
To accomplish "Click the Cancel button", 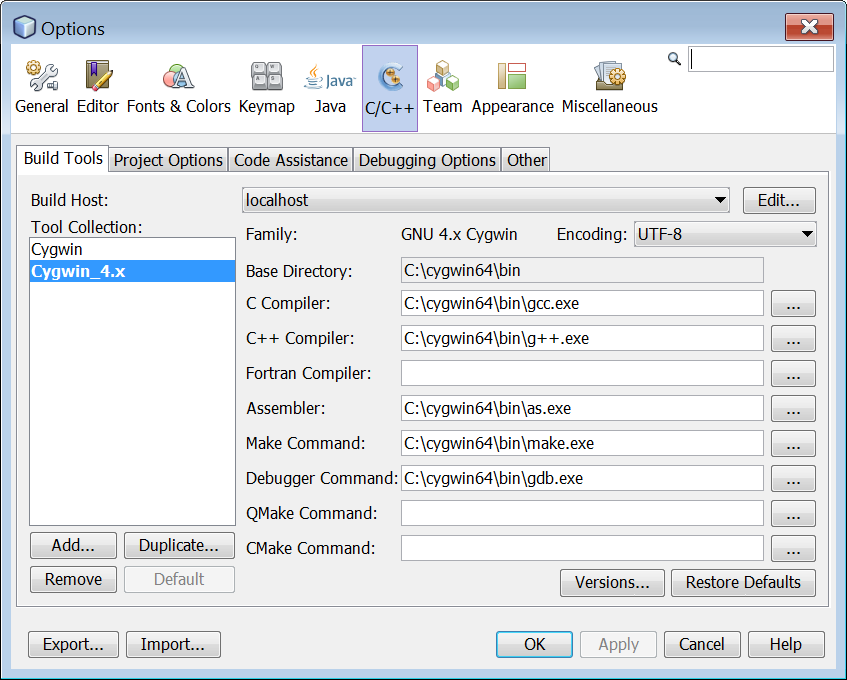I will pyautogui.click(x=702, y=644).
